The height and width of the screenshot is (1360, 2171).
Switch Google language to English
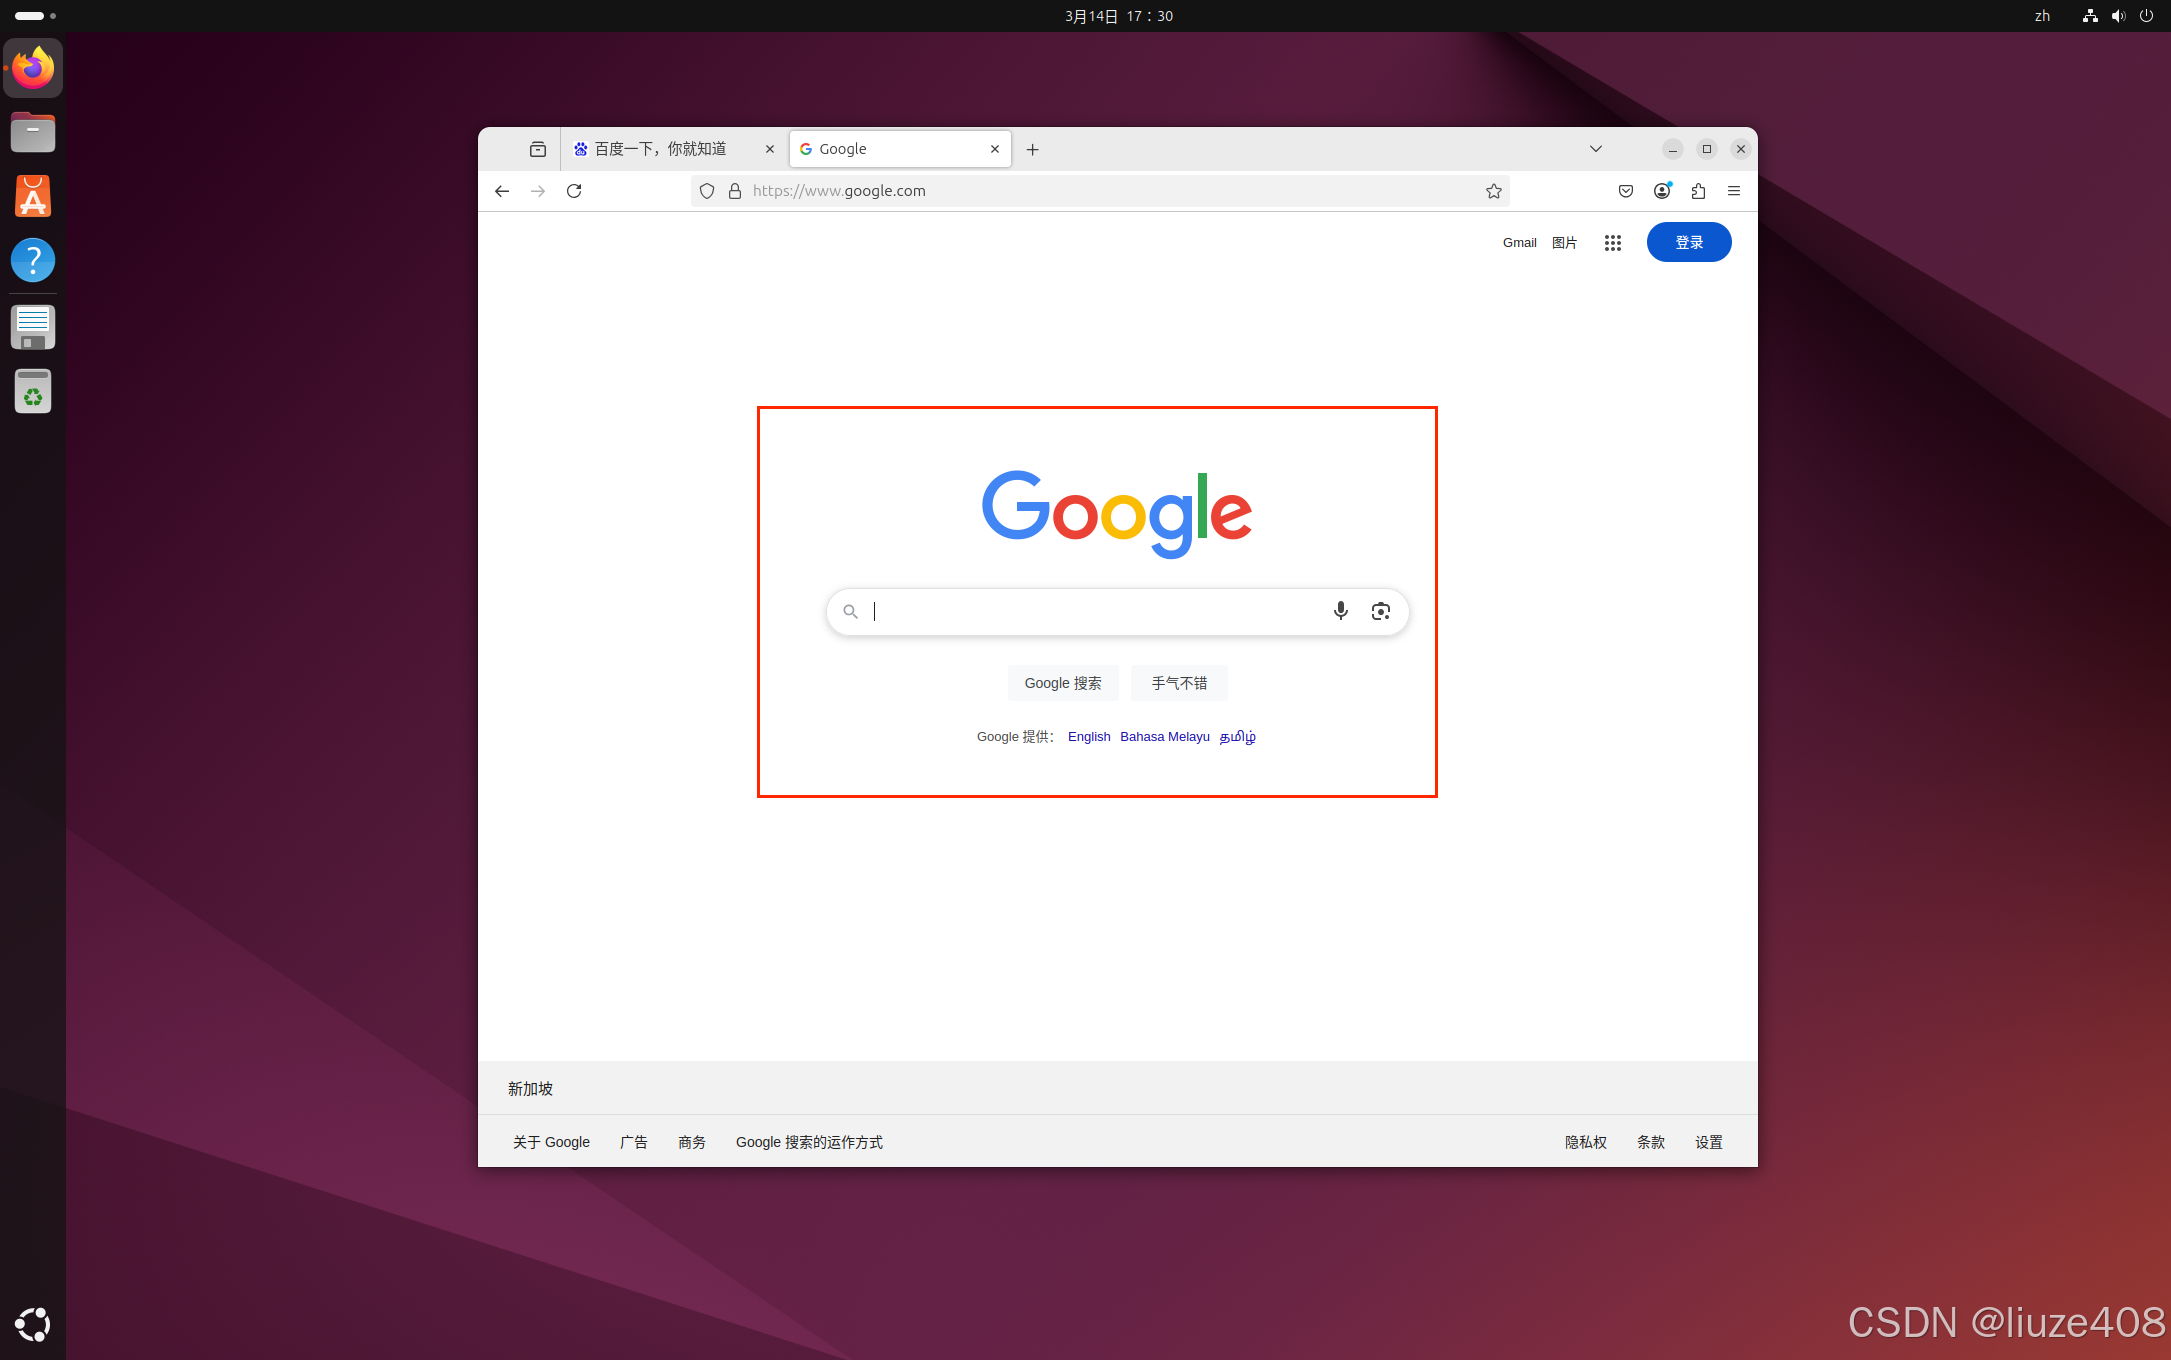pos(1088,737)
